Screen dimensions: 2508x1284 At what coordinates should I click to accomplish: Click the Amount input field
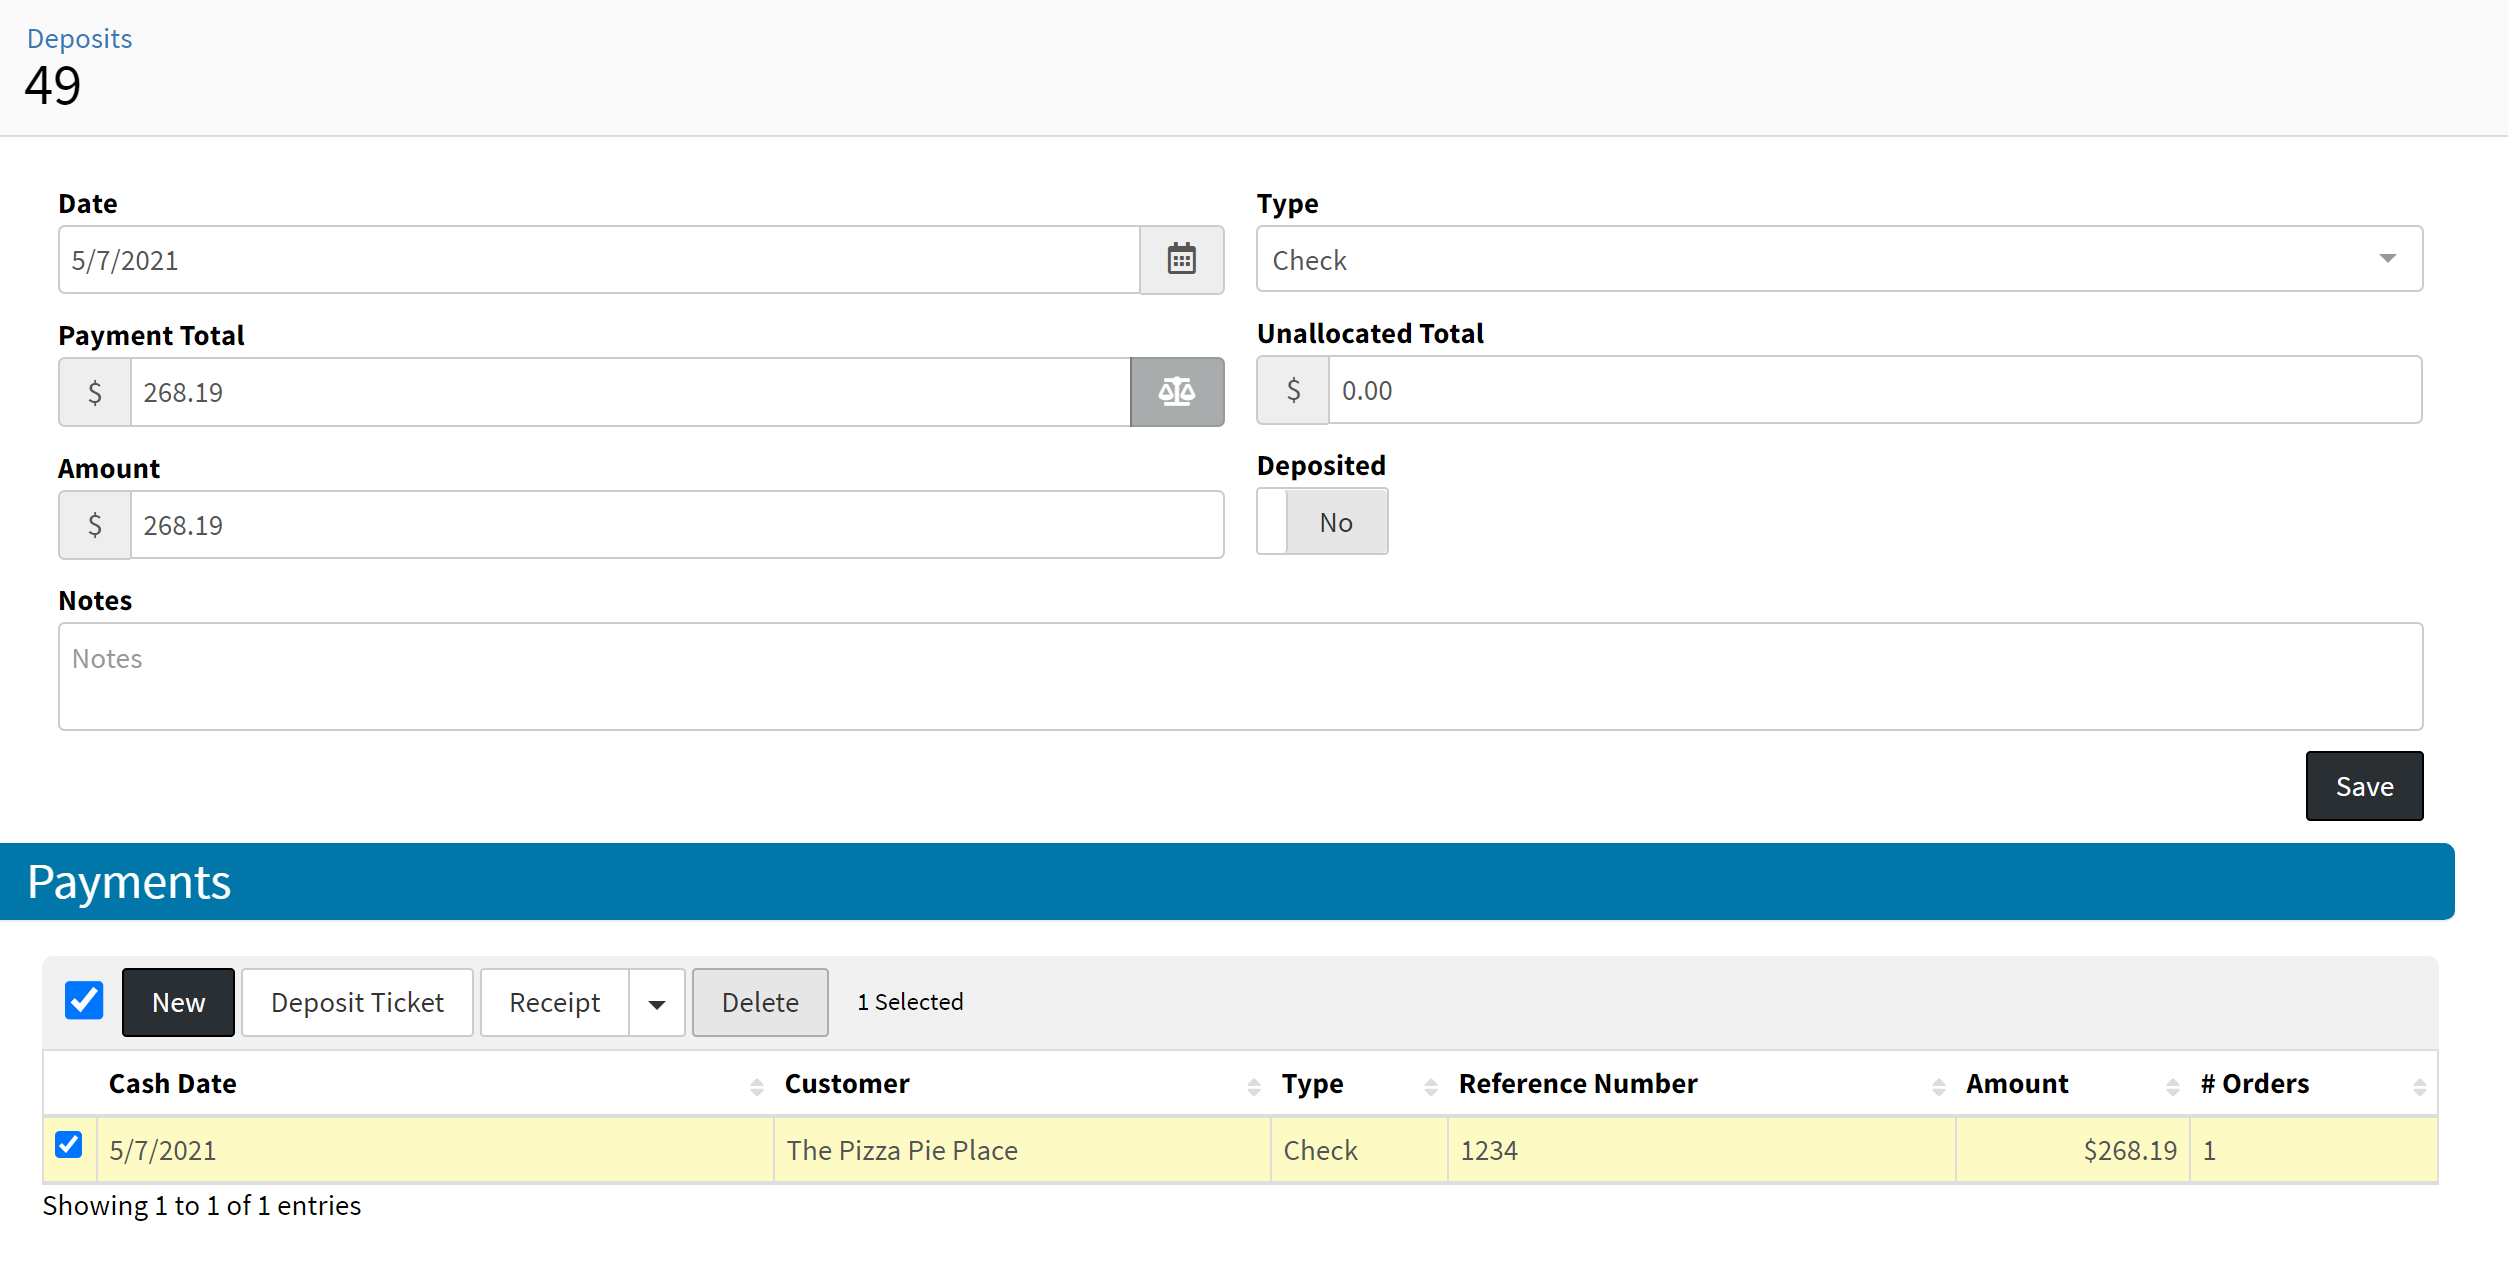coord(676,525)
